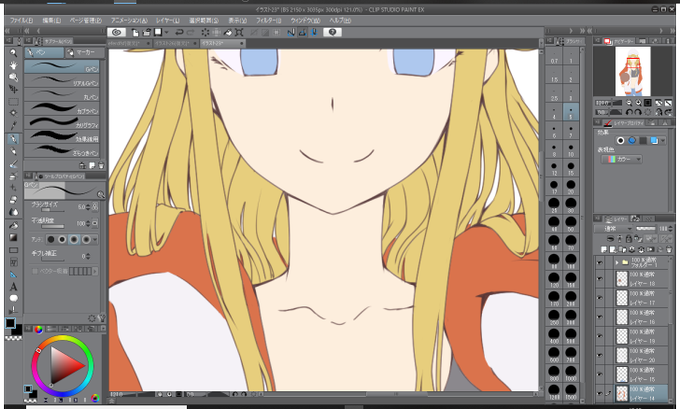Click the navigator canvas thumbnail

633,71
